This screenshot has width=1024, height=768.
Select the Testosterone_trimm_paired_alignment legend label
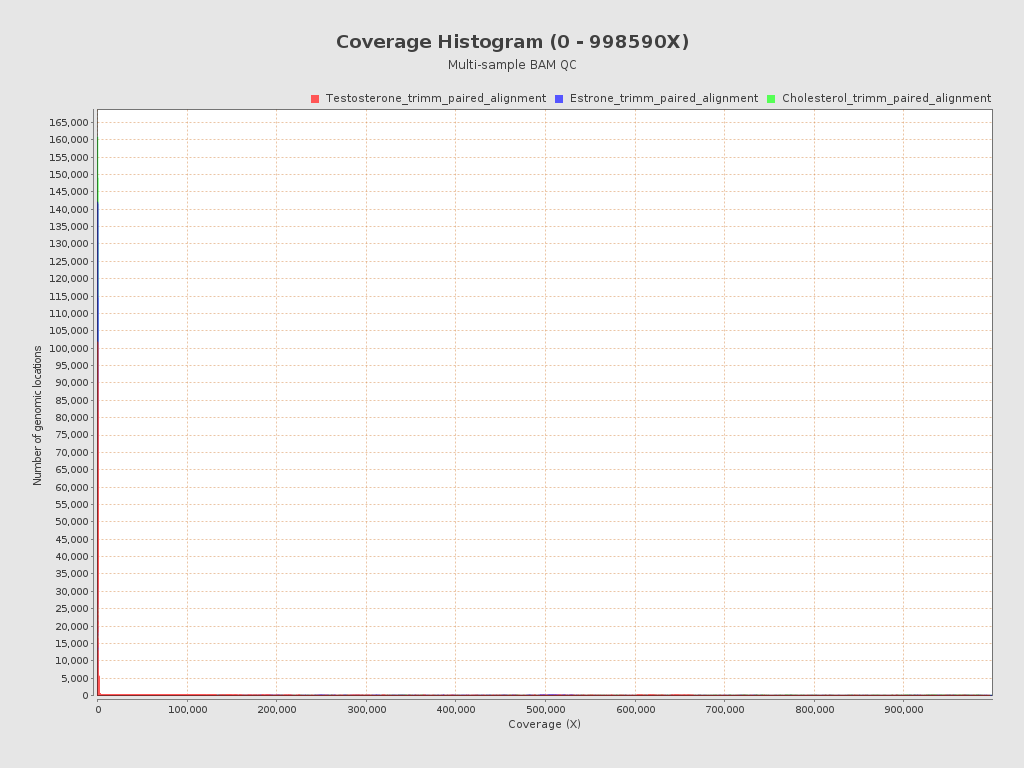(436, 99)
